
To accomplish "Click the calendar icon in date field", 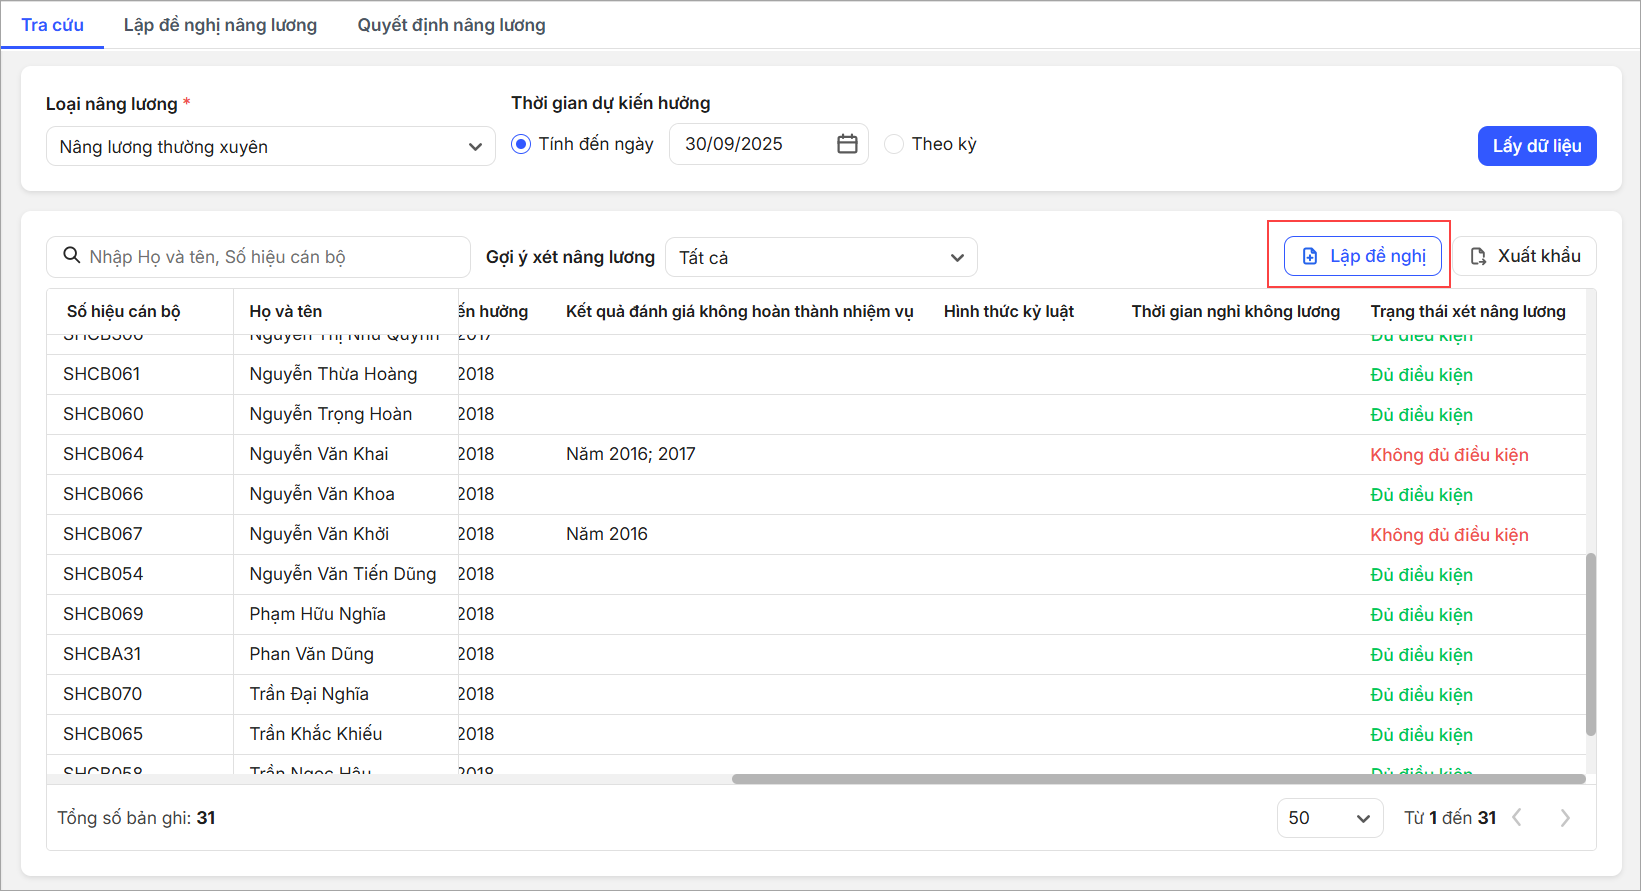I will pos(847,144).
